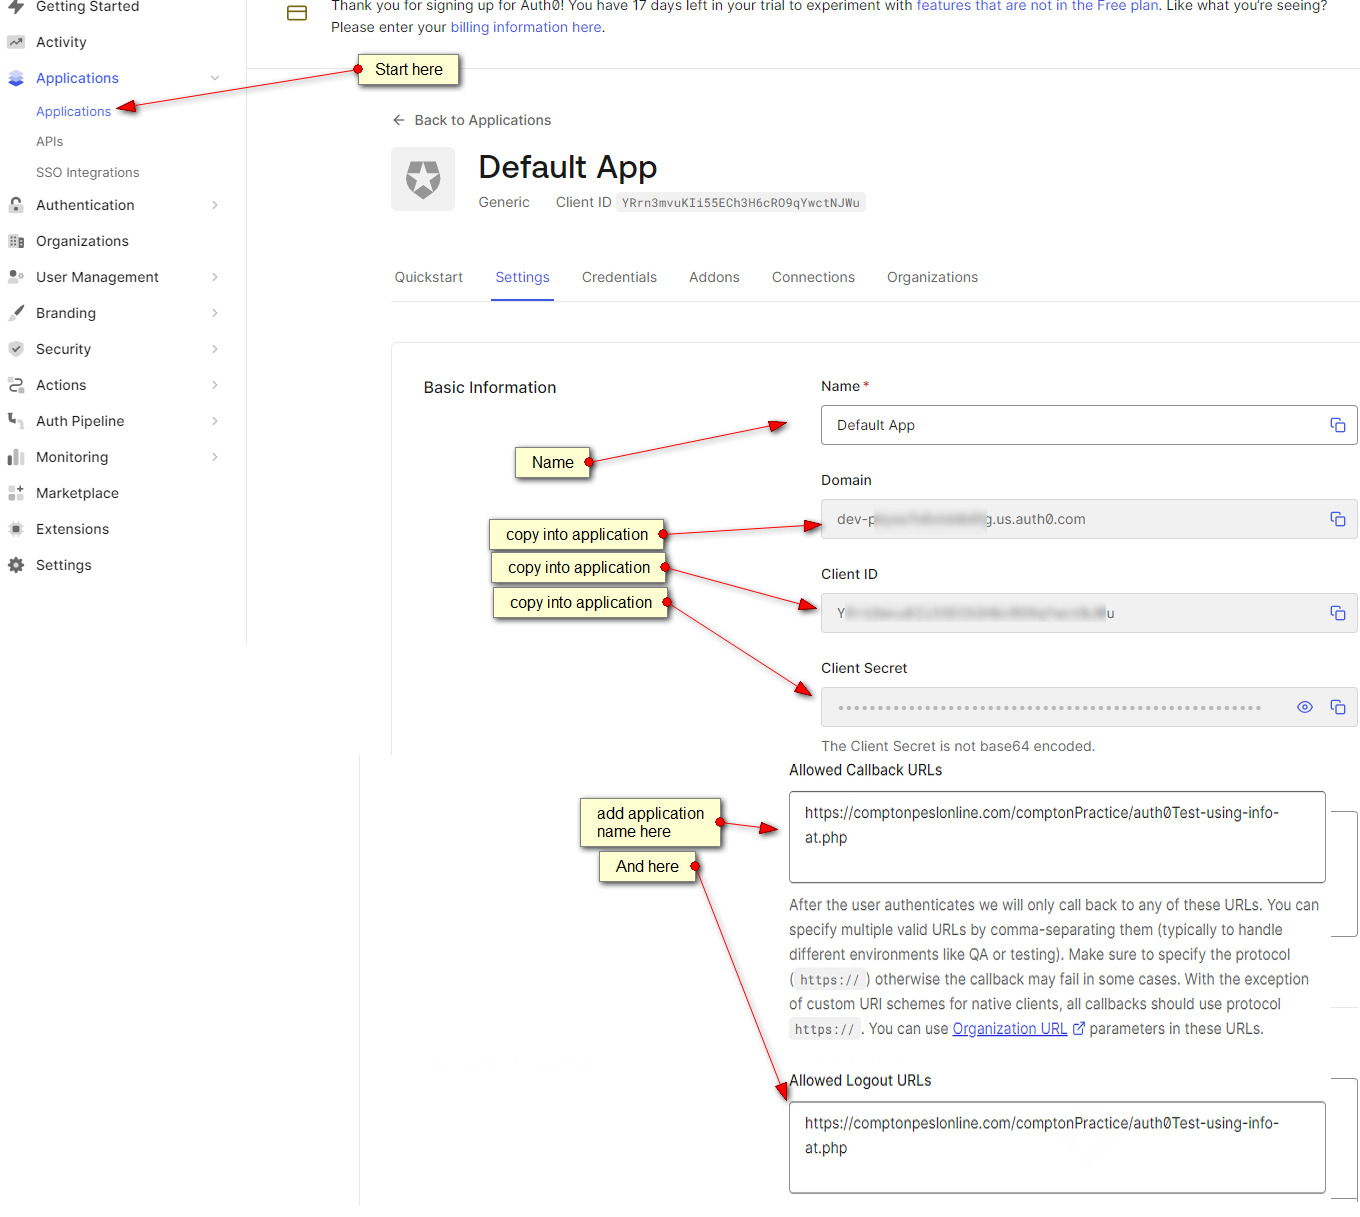Click the User Management people icon
This screenshot has width=1360, height=1217.
[16, 277]
